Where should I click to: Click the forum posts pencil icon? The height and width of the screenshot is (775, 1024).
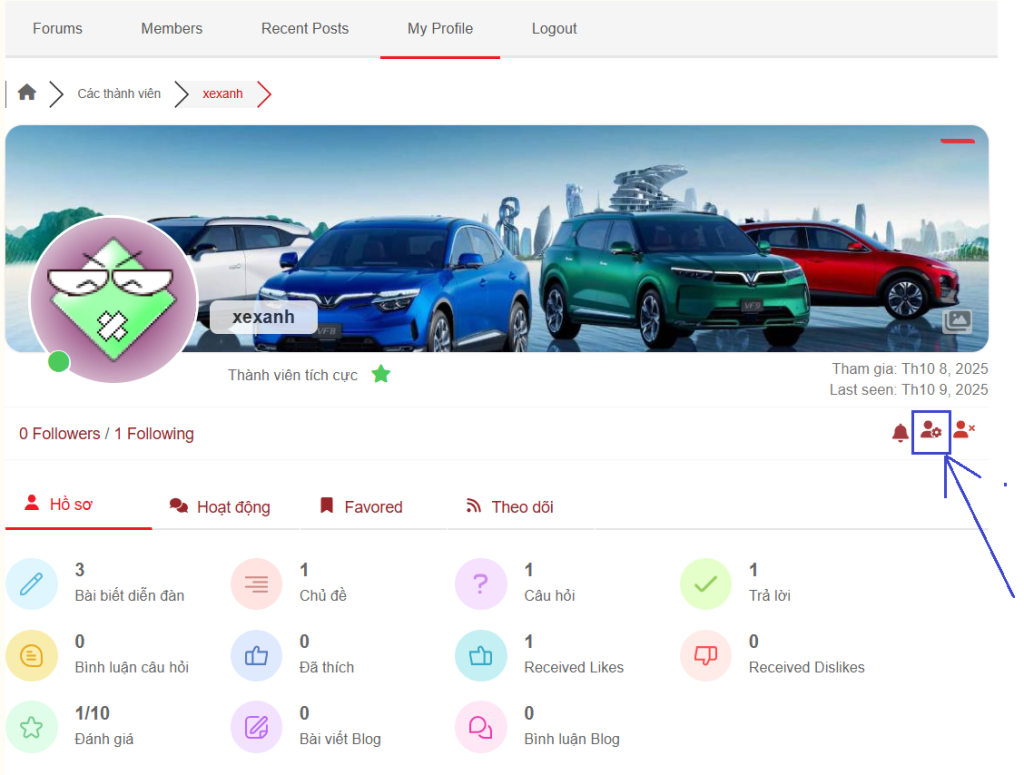(31, 584)
